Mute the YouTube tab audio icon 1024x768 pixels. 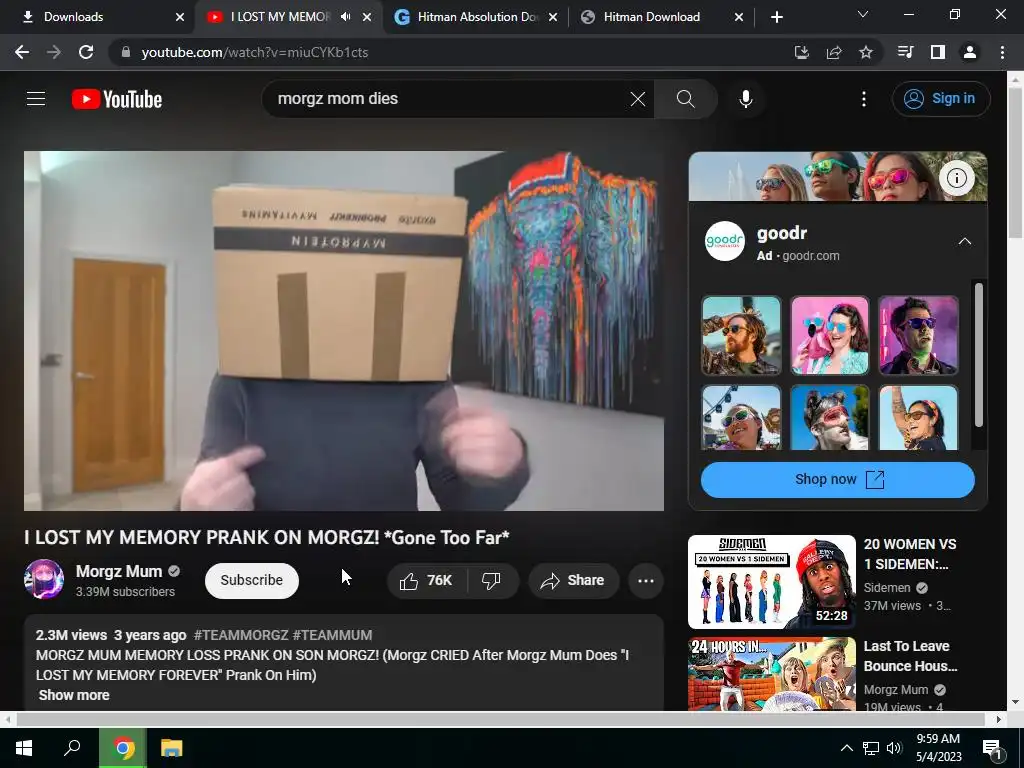pos(345,17)
